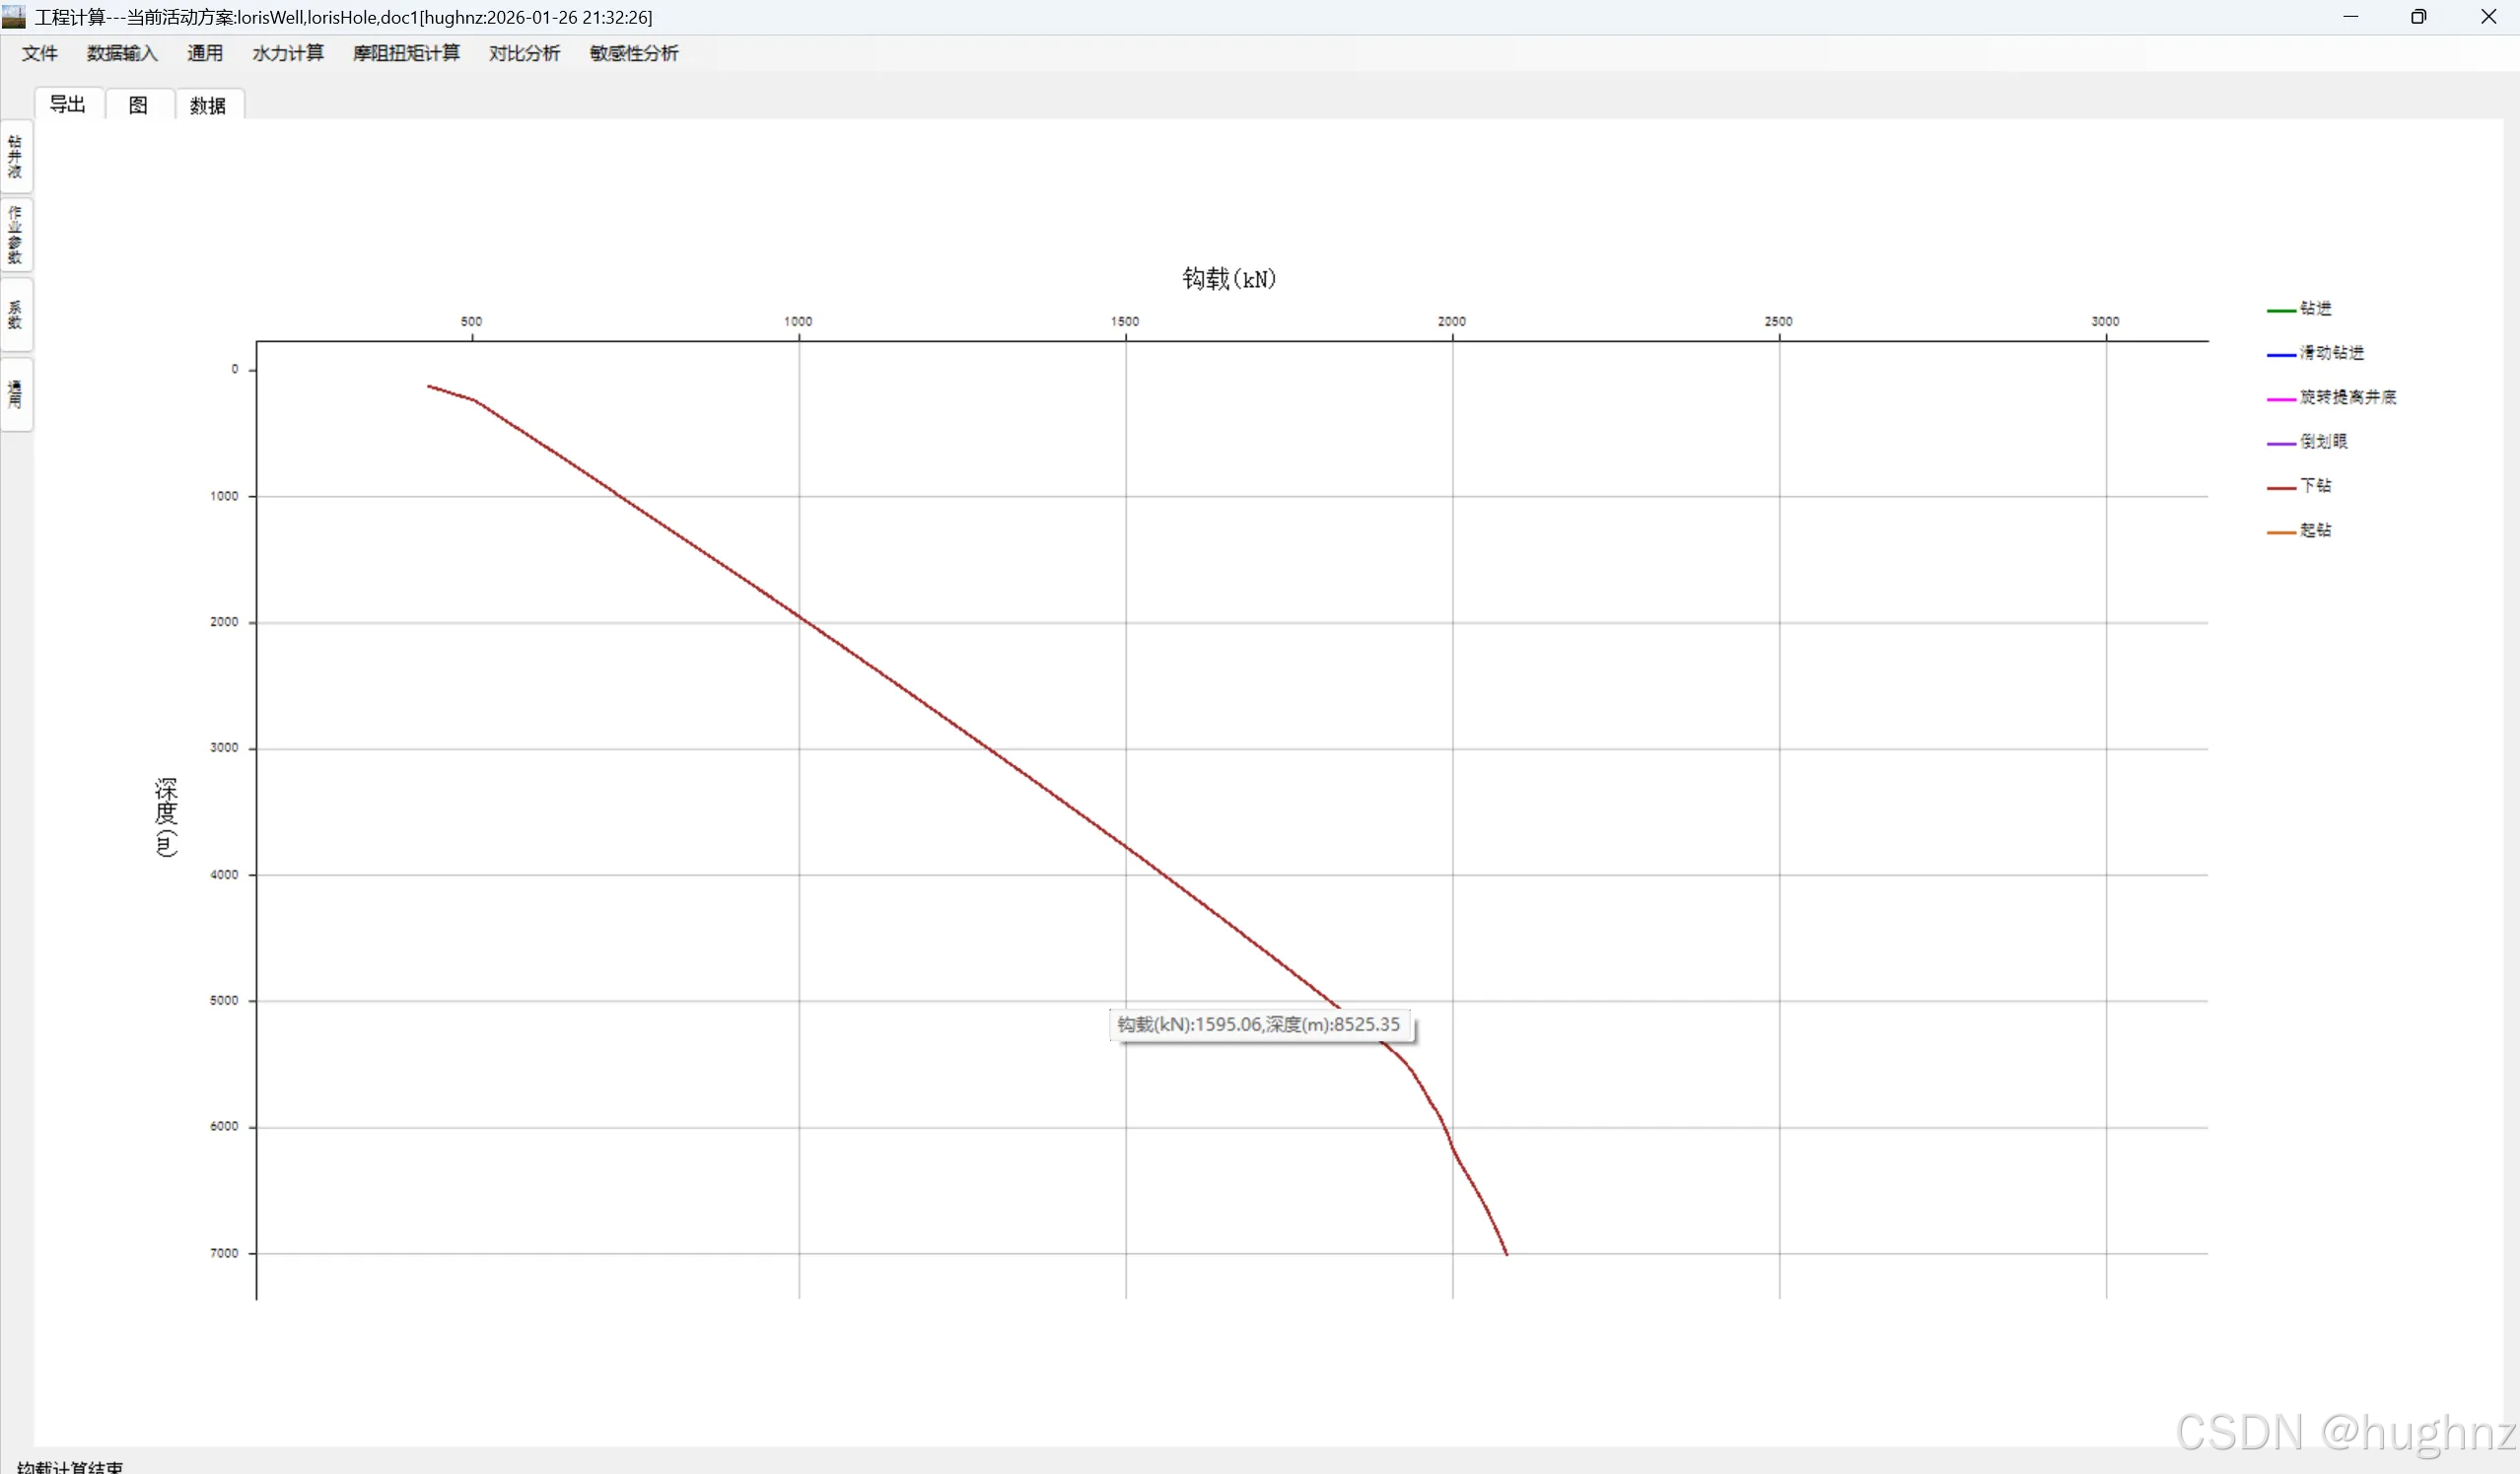Open the 作业参数 side panel tab

(15, 235)
